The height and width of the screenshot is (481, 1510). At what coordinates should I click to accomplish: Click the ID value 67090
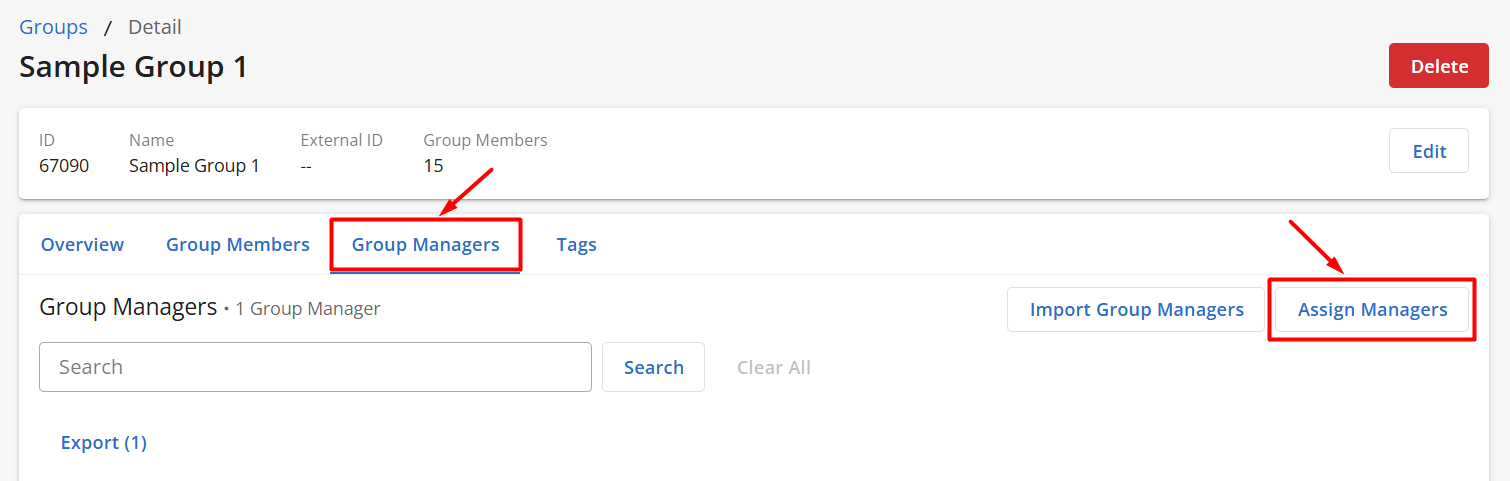[64, 166]
